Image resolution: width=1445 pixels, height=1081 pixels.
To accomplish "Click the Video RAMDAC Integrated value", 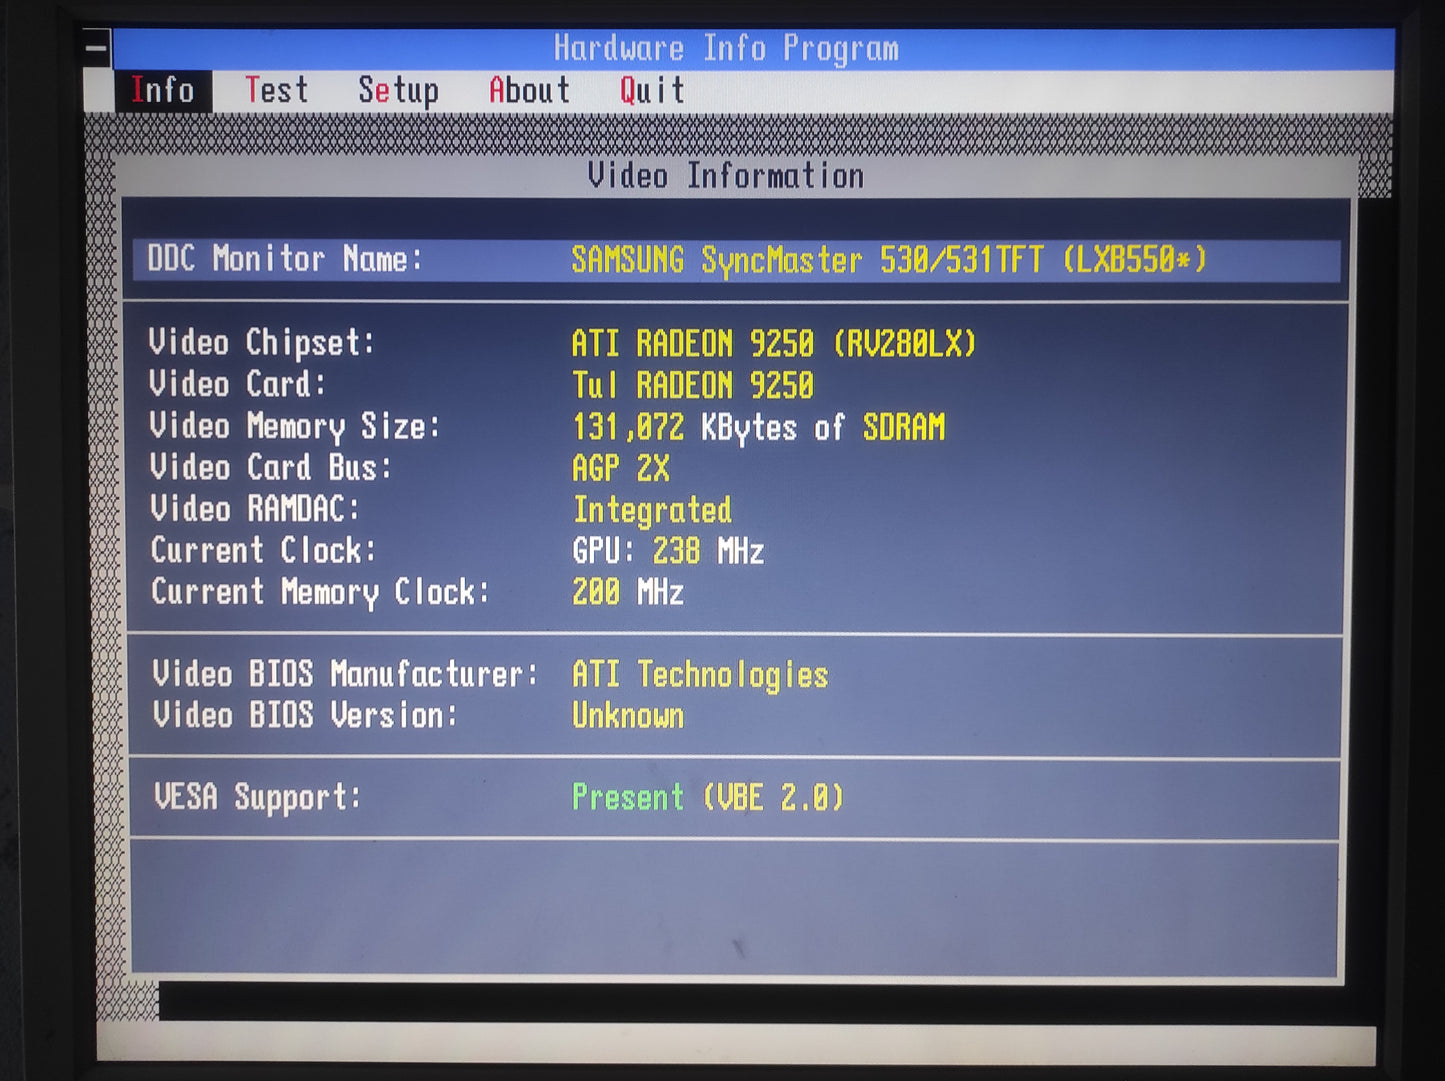I will (652, 510).
